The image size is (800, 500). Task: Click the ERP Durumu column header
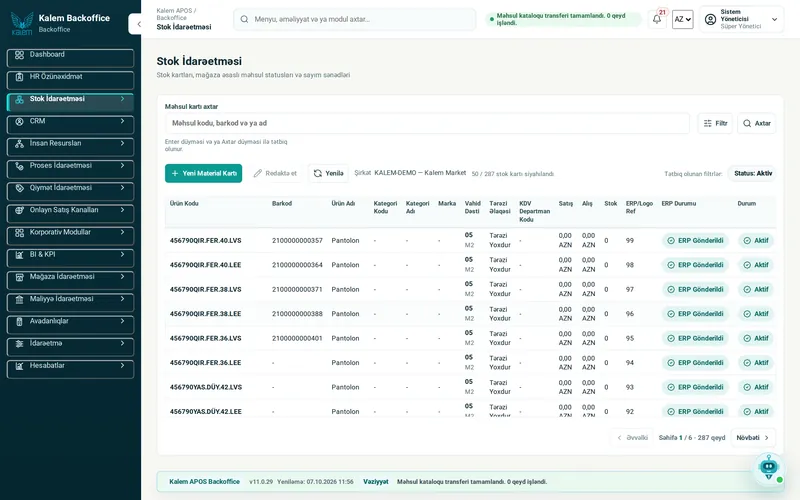click(x=679, y=204)
